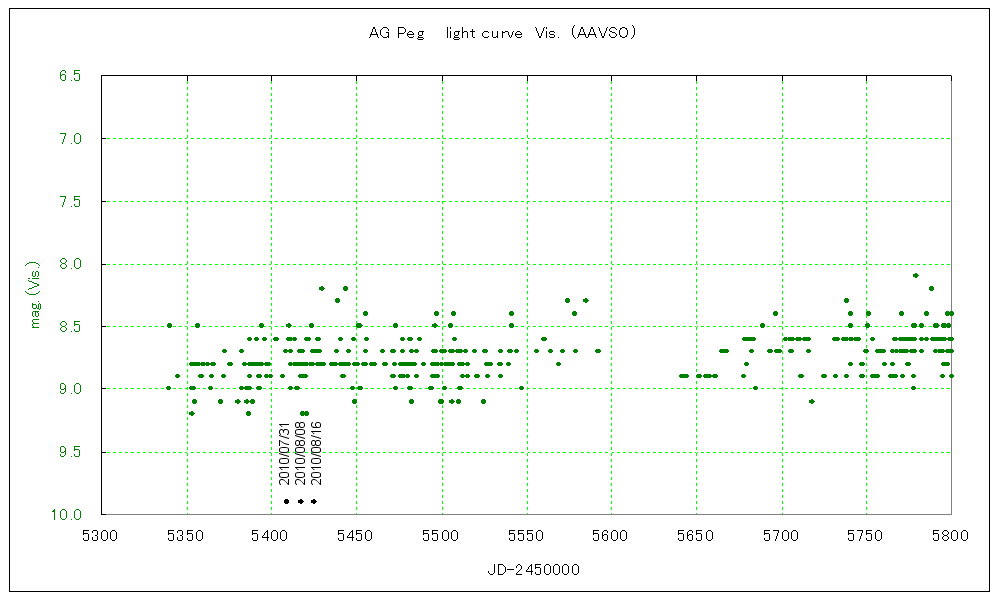This screenshot has height=600, width=1000.
Task: Click the chart title 'AG Peg light curve'
Action: [x=503, y=33]
